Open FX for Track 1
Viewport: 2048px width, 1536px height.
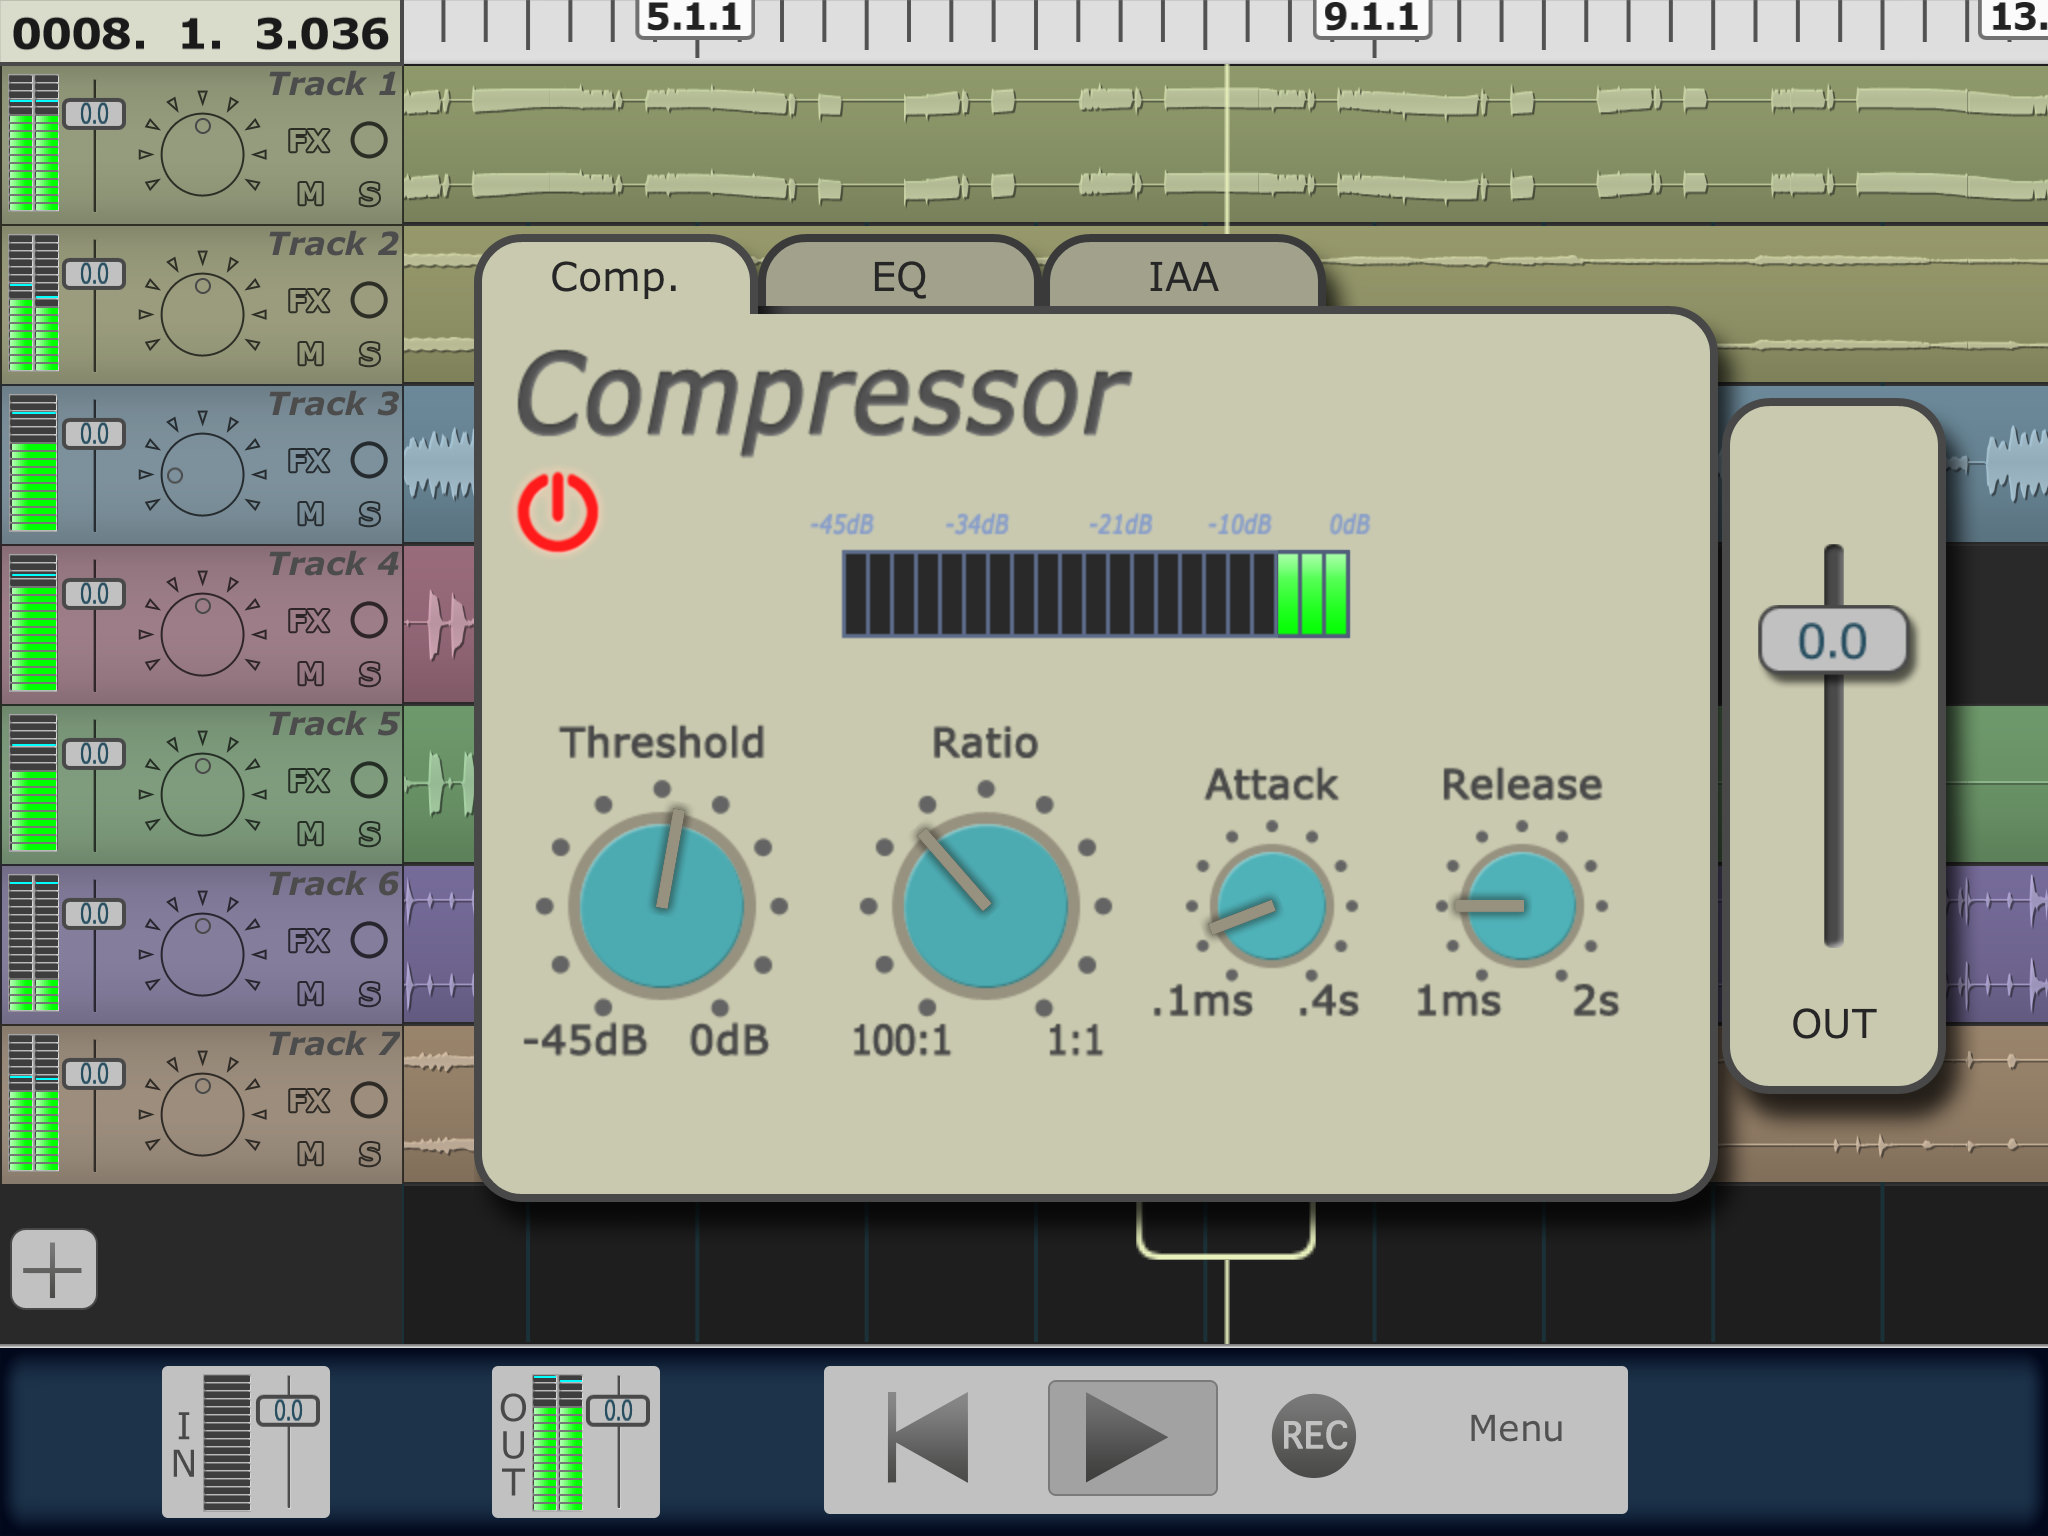tap(308, 141)
